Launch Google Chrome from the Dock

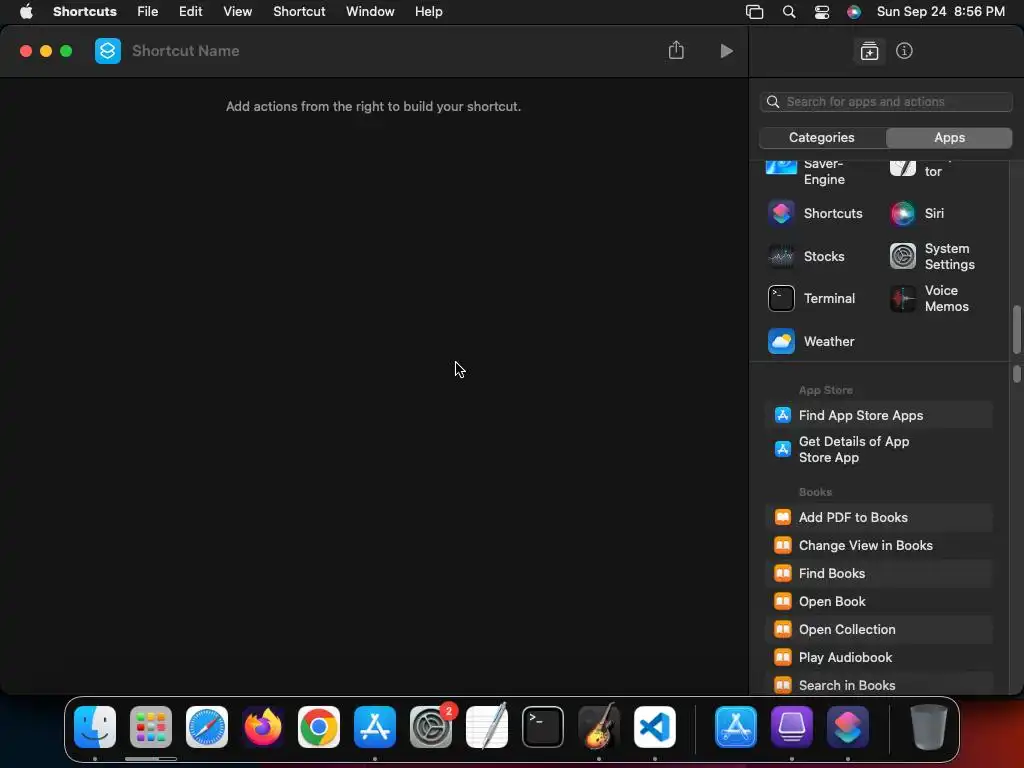click(x=319, y=727)
